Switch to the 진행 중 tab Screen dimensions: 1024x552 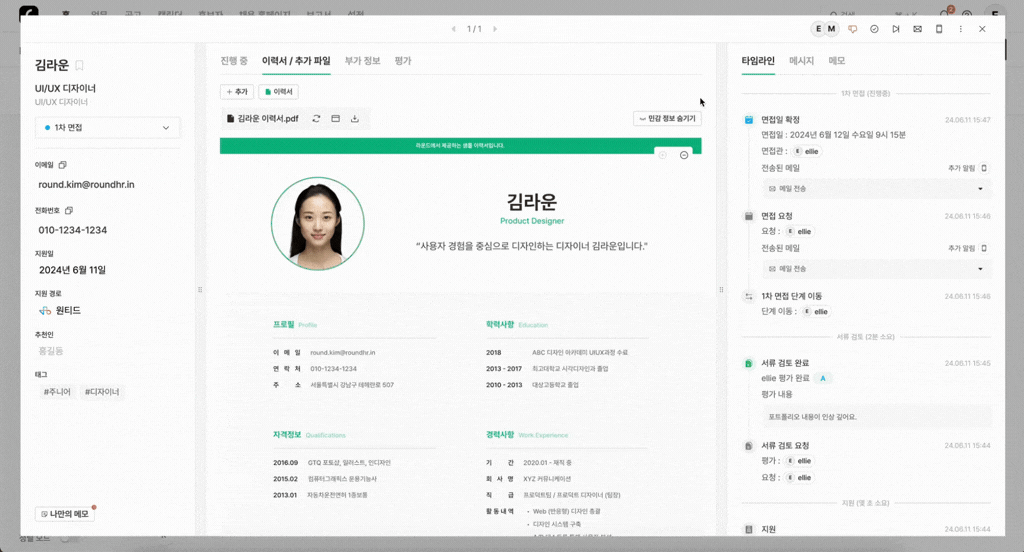(x=234, y=61)
